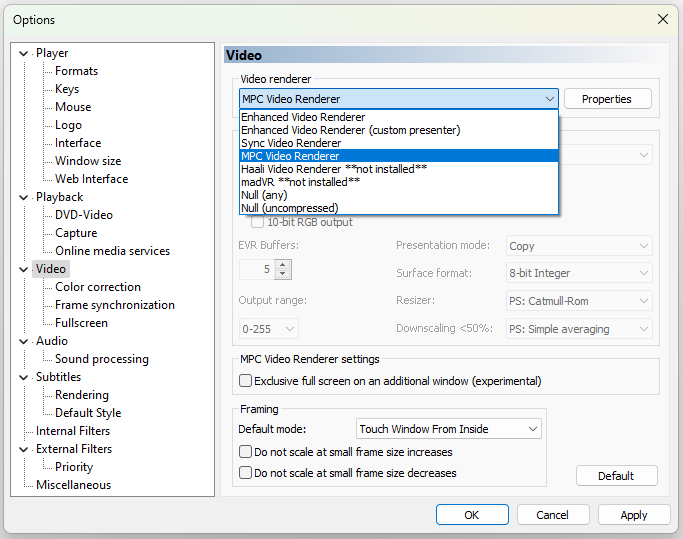
Task: Open the Surface format dropdown
Action: click(579, 273)
